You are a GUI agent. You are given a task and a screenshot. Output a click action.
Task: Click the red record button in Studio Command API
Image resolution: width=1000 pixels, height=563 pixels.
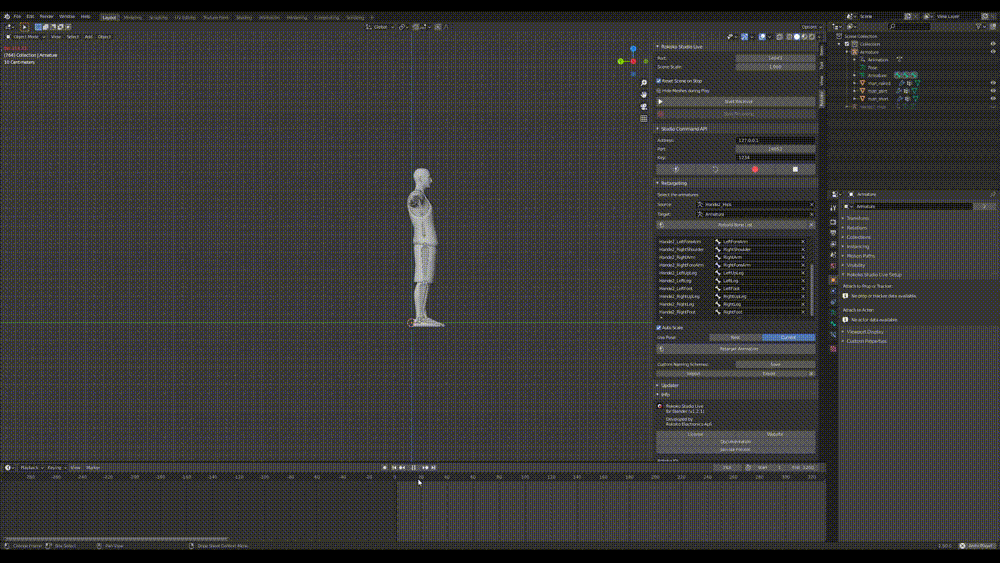coord(755,170)
